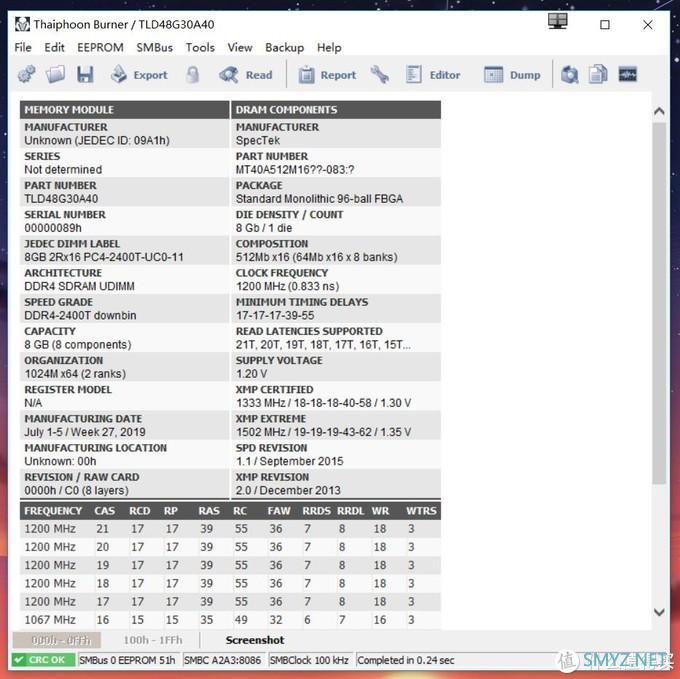Click 1024M x64 (2 ranks) organization
The image size is (680, 679).
point(75,373)
